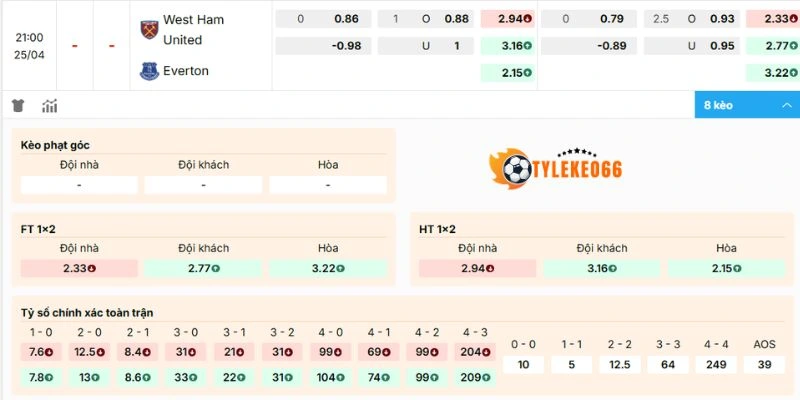Collapse the 8 kèo dropdown

tap(746, 105)
